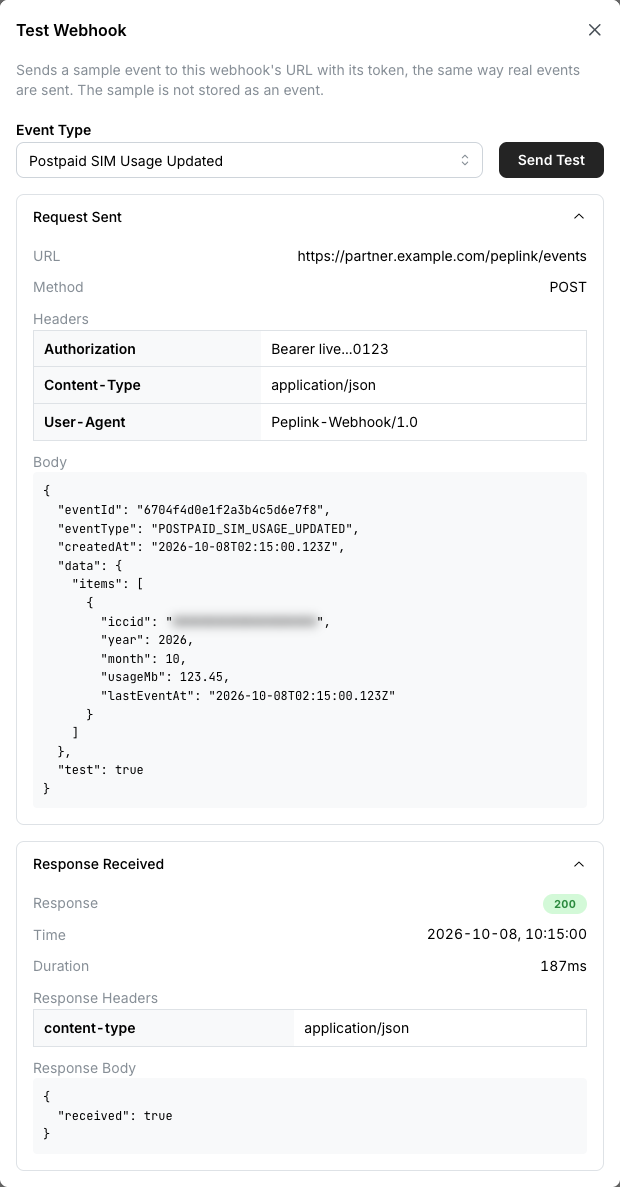Click the 200 response status badge
The height and width of the screenshot is (1187, 620).
(565, 904)
